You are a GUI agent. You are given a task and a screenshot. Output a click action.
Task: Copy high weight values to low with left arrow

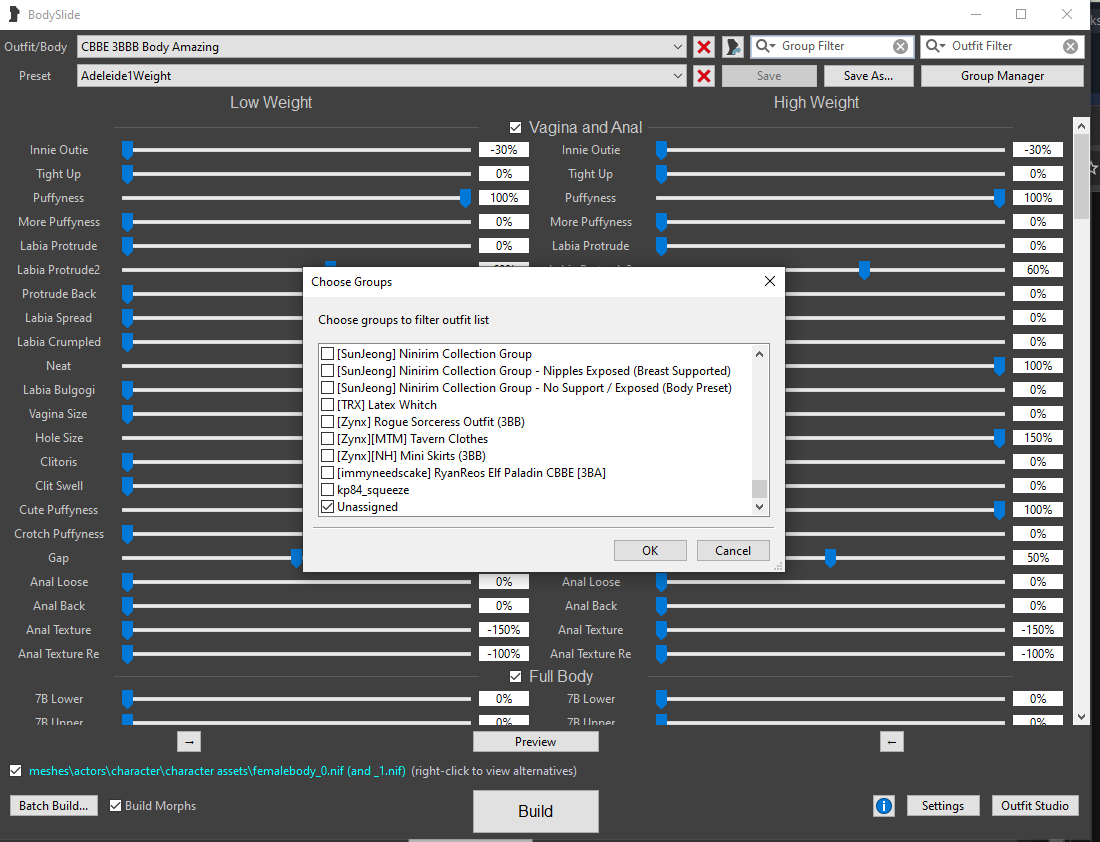(x=892, y=742)
